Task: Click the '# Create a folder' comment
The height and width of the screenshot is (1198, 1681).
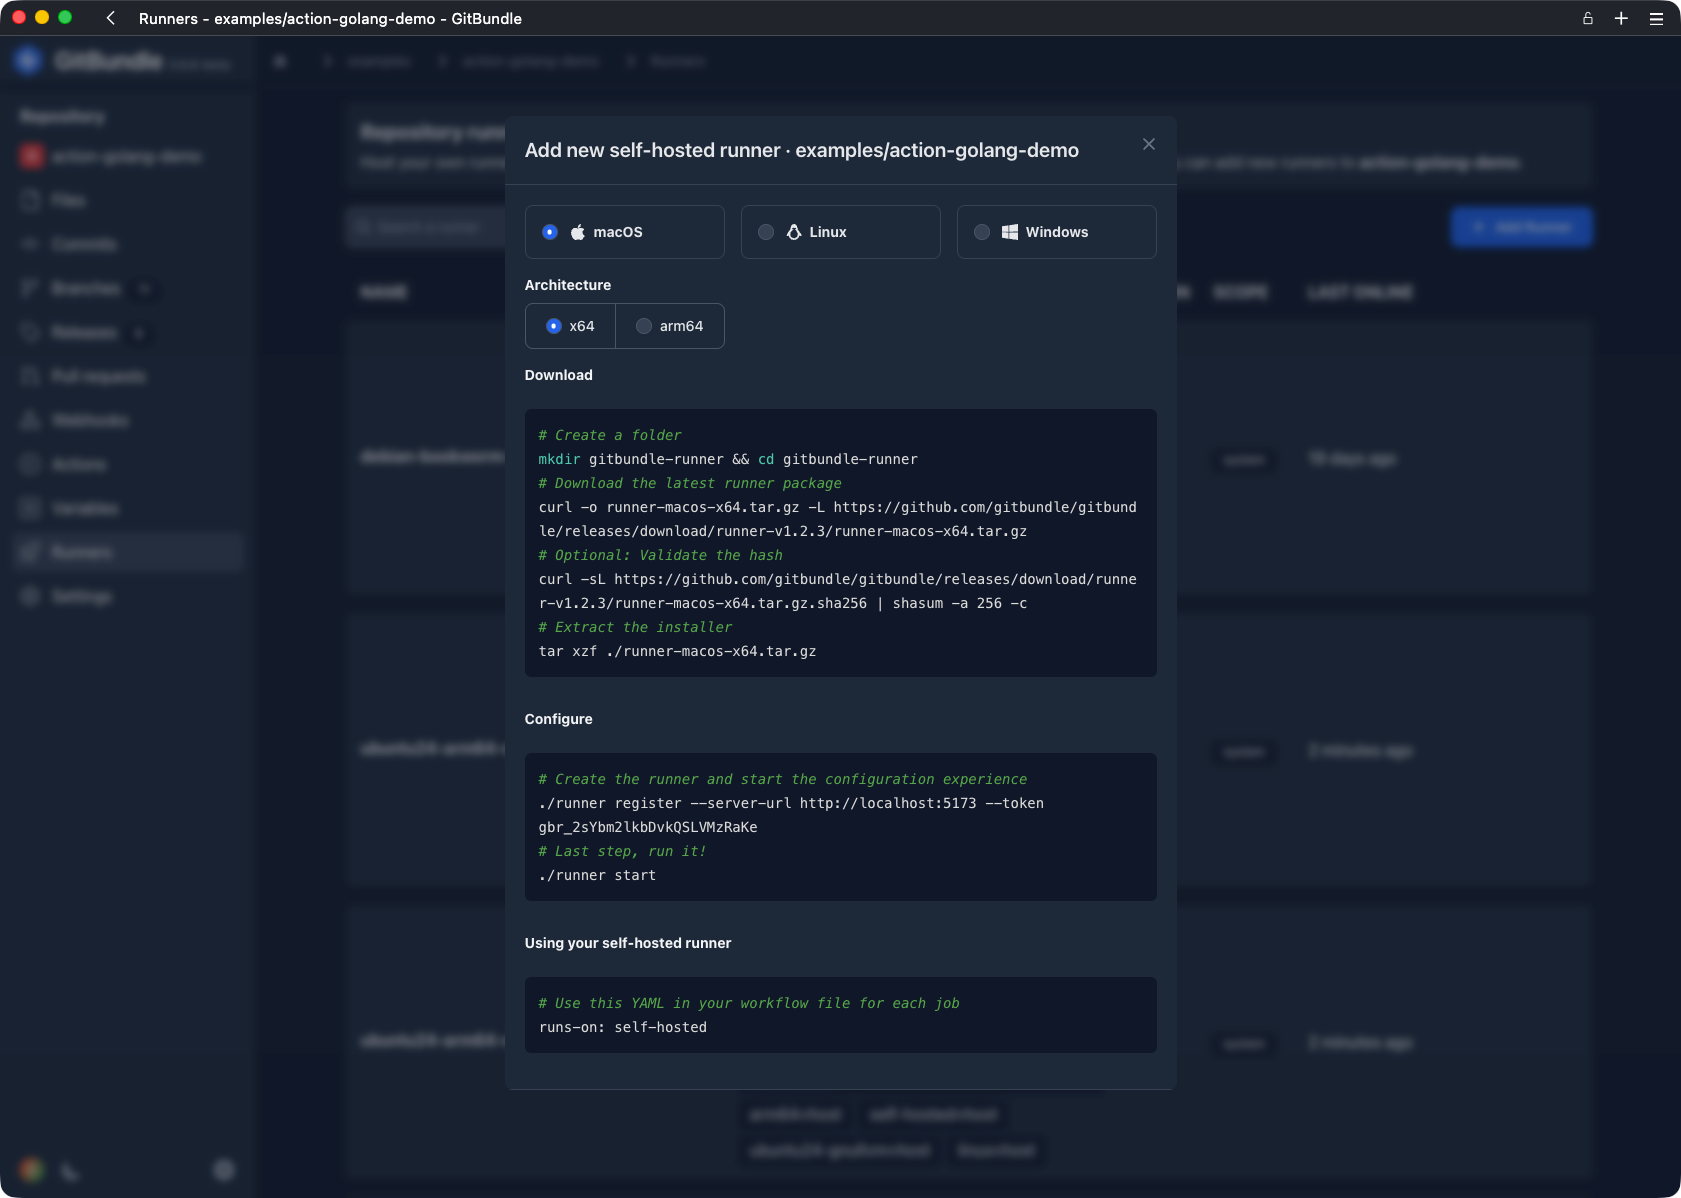Action: (x=610, y=435)
